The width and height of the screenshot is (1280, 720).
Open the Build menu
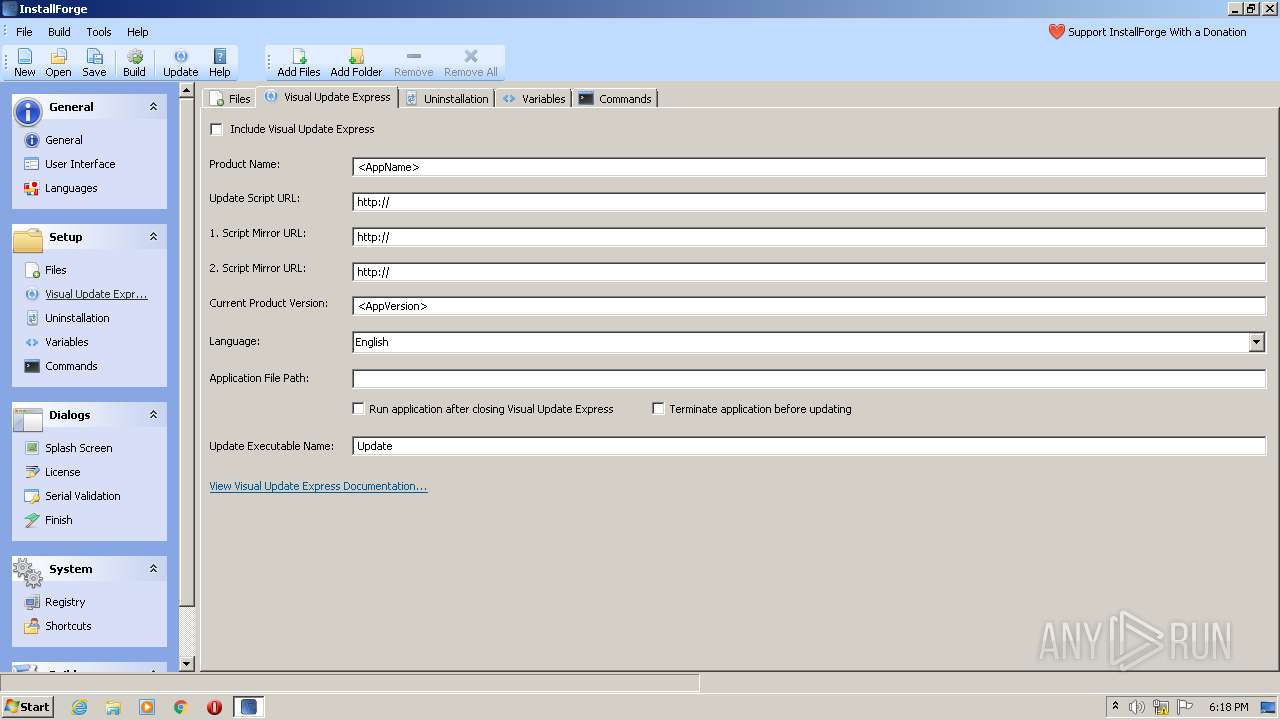point(59,32)
